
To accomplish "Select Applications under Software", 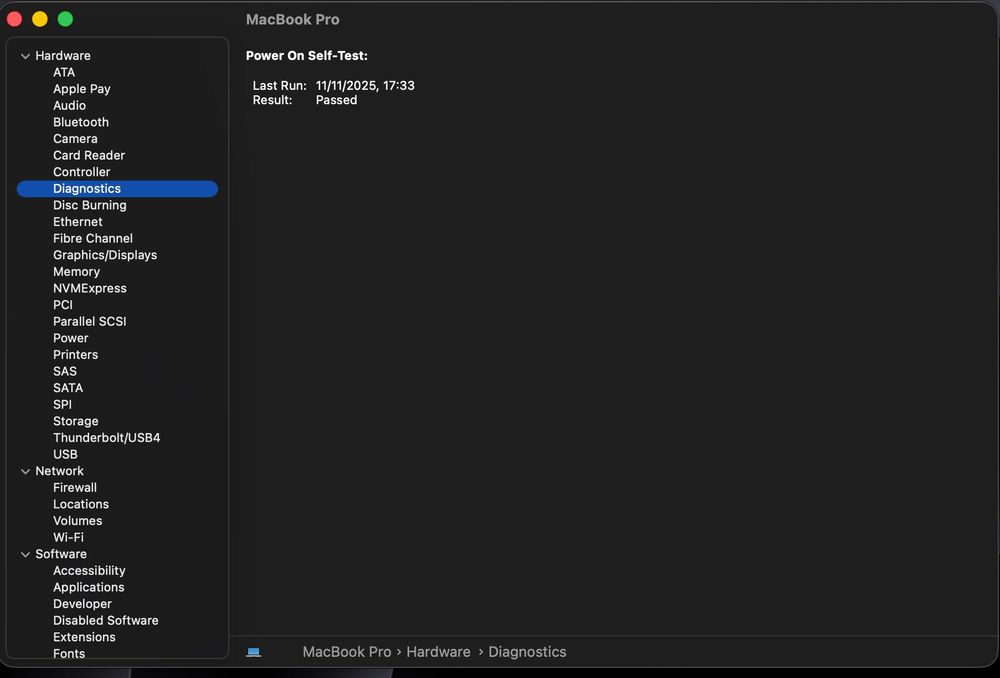I will [x=89, y=587].
